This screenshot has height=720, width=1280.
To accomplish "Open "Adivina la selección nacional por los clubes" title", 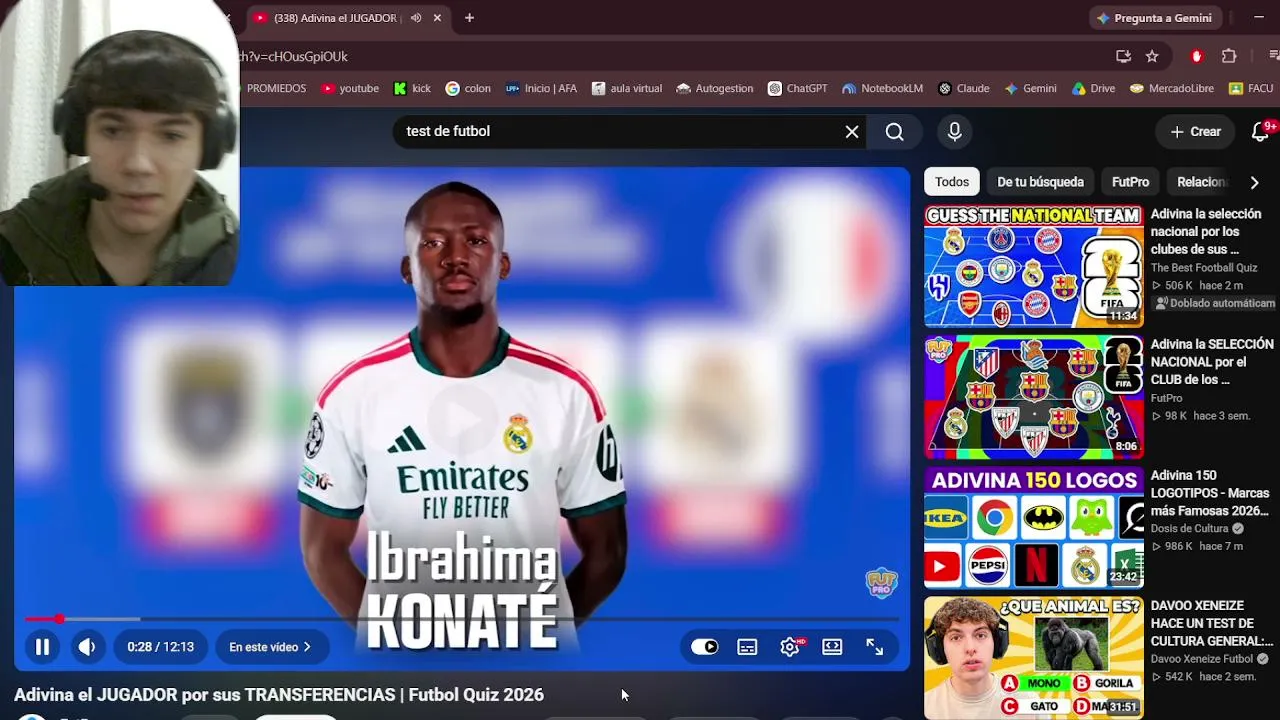I will pyautogui.click(x=1206, y=231).
